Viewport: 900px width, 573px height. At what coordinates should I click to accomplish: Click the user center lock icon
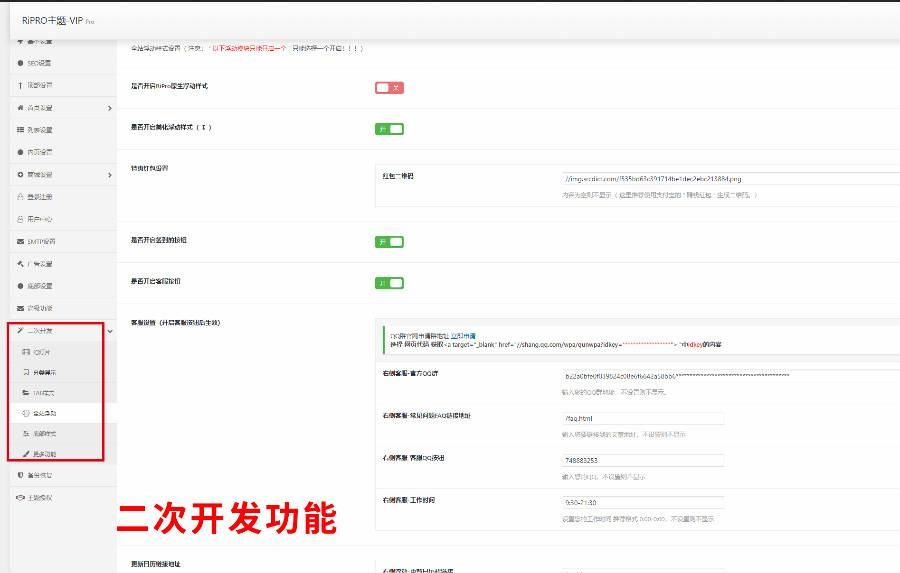(x=20, y=219)
